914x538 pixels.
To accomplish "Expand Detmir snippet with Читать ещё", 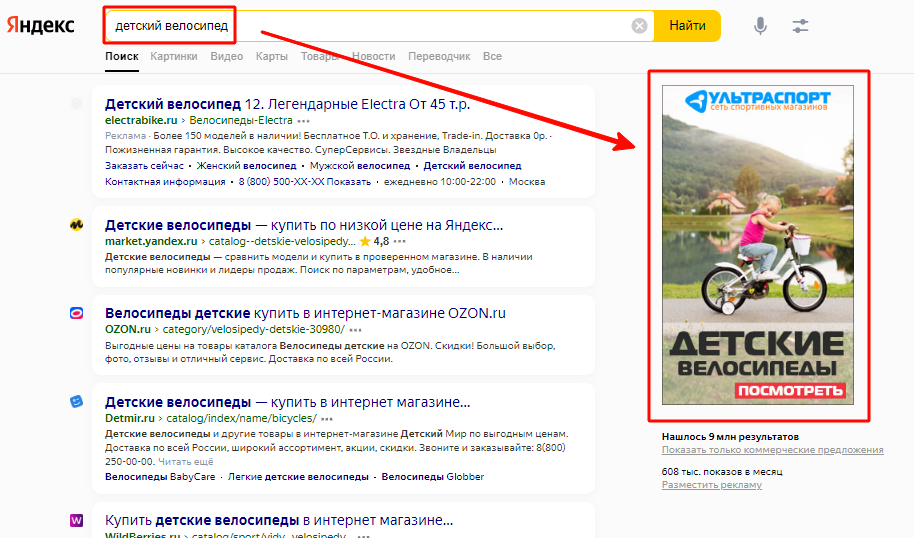I will (x=185, y=462).
